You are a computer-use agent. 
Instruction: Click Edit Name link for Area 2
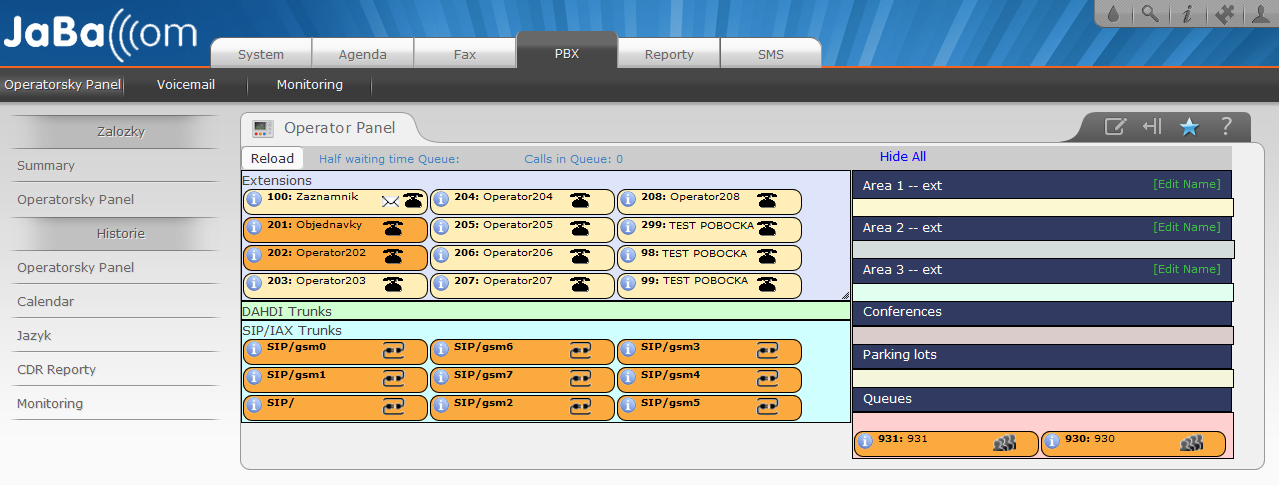[1186, 227]
